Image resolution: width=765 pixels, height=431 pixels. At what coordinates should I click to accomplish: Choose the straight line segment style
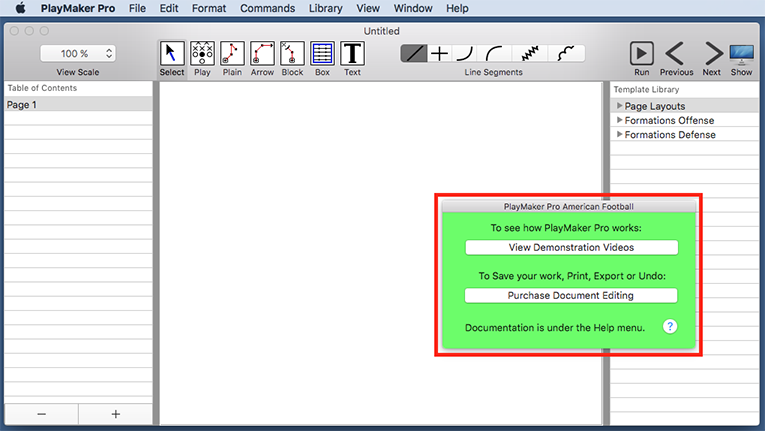pyautogui.click(x=415, y=54)
